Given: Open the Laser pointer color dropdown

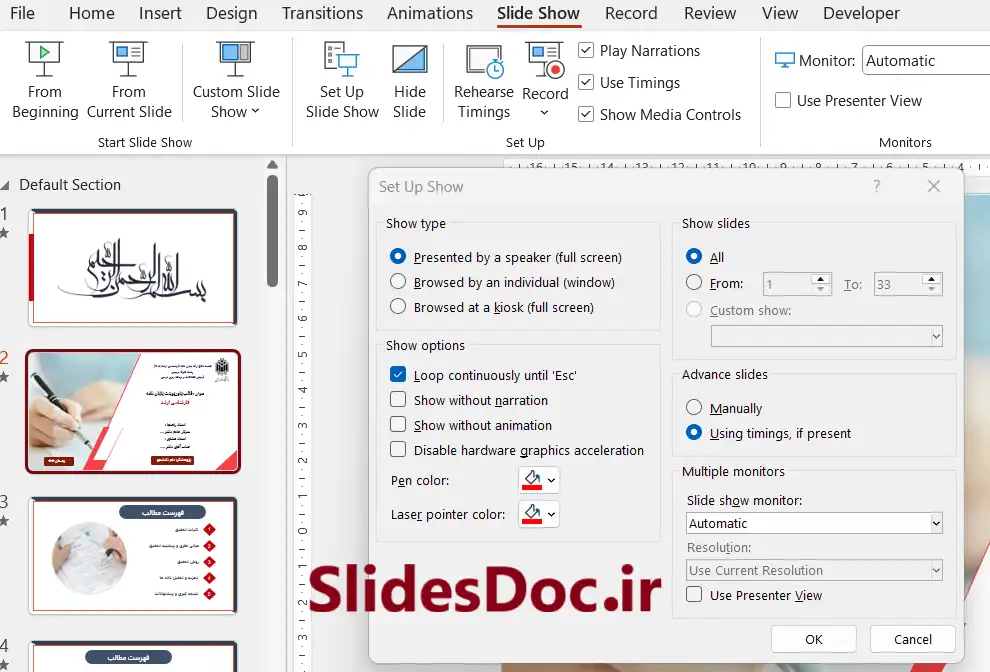Looking at the screenshot, I should [x=539, y=515].
